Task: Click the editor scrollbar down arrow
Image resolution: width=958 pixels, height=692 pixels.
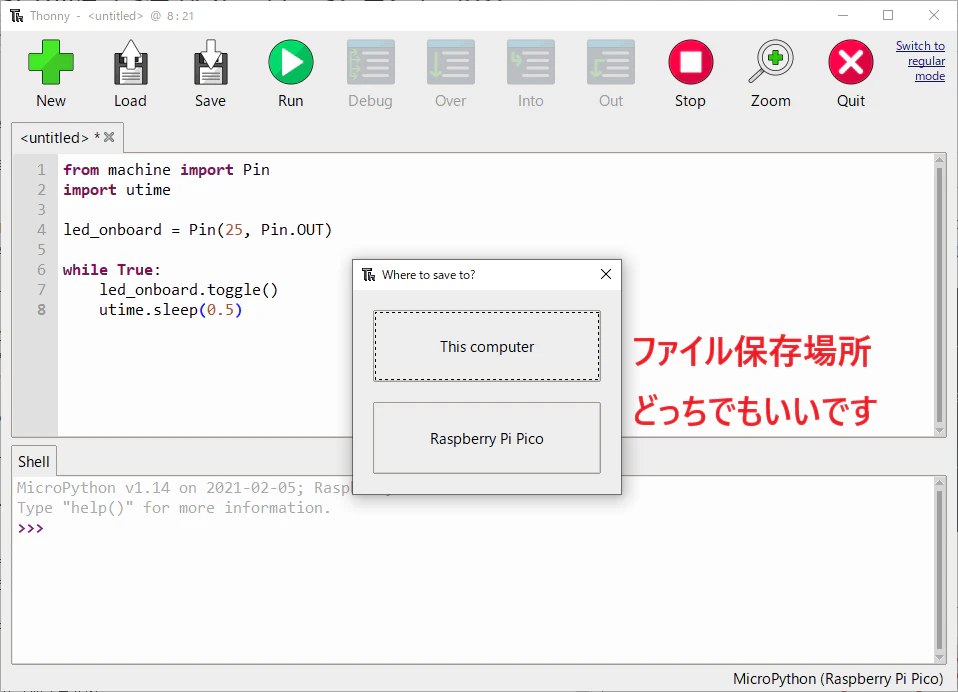Action: (940, 431)
